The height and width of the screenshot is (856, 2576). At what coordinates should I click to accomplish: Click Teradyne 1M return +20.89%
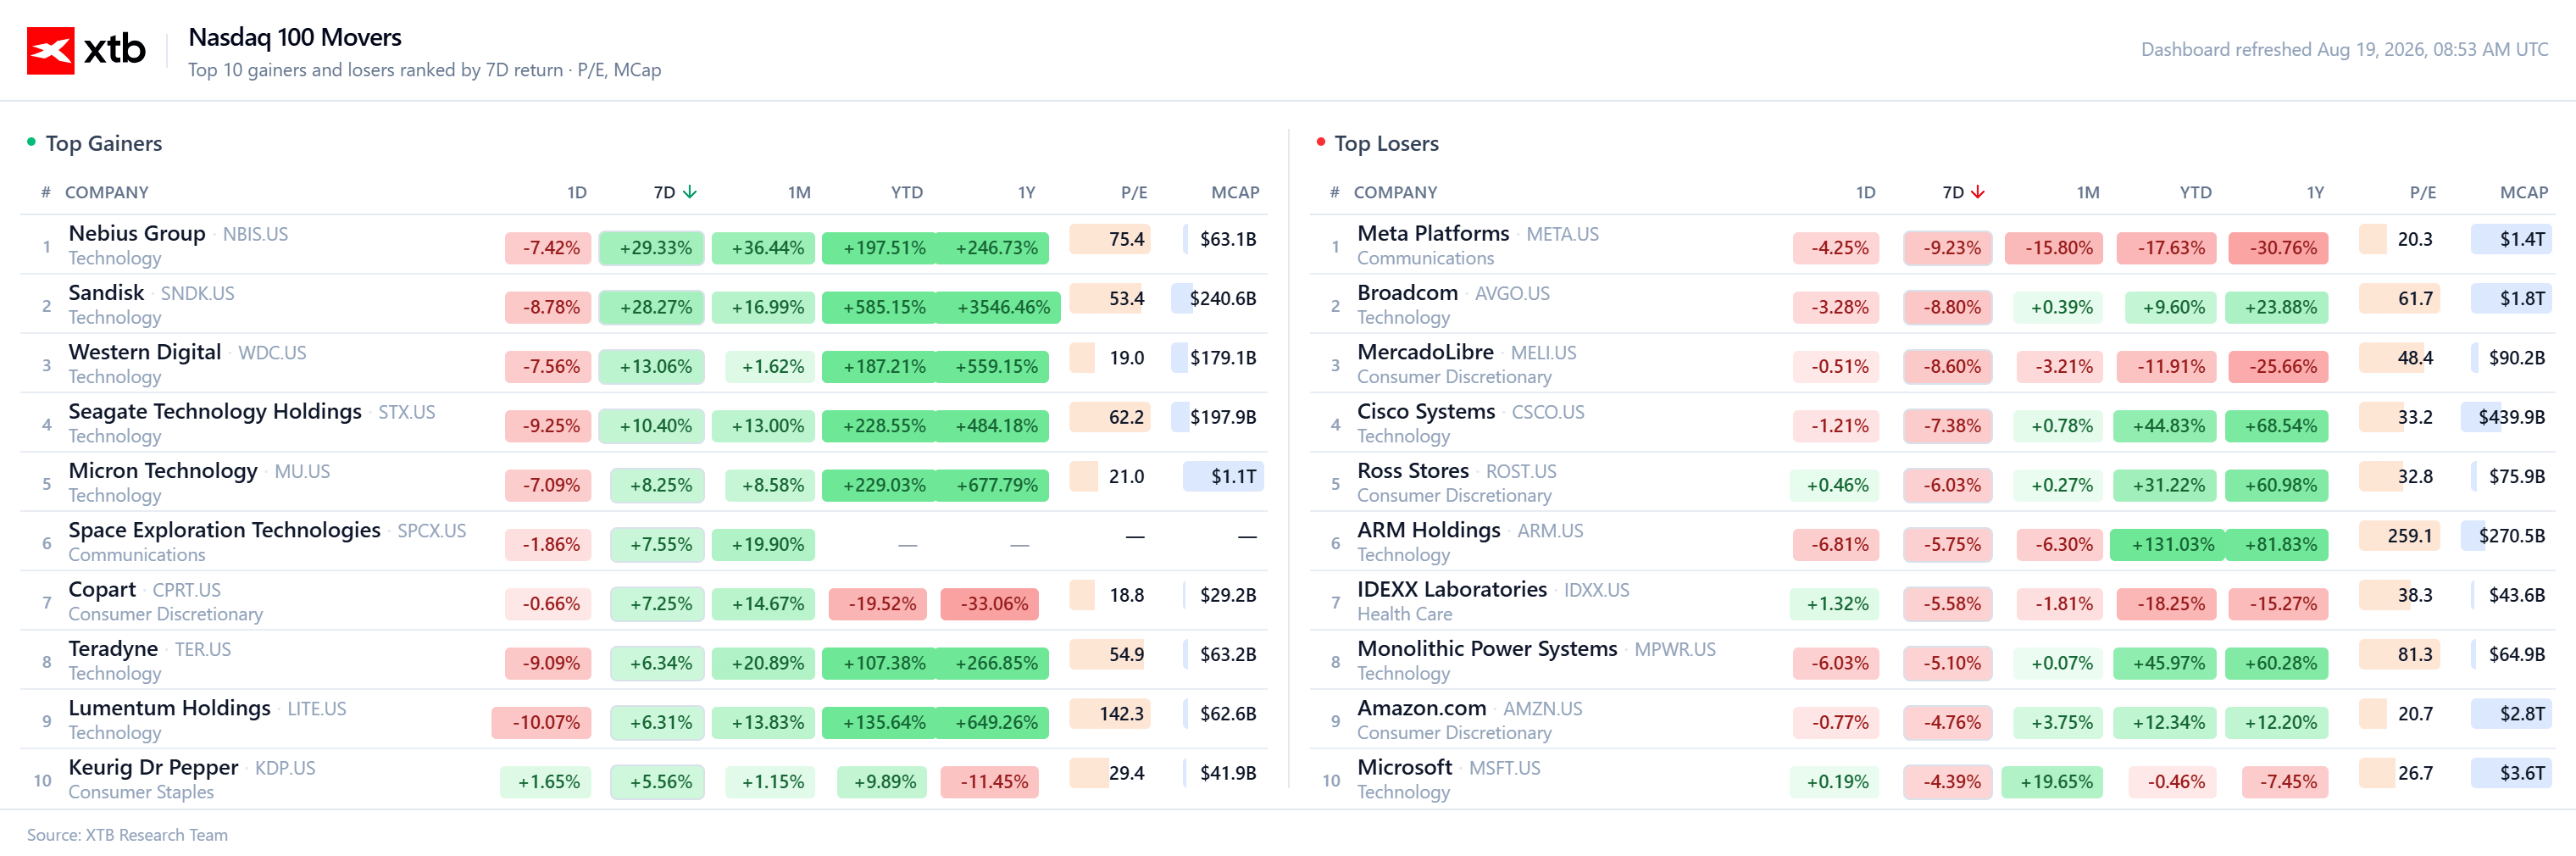pos(764,663)
